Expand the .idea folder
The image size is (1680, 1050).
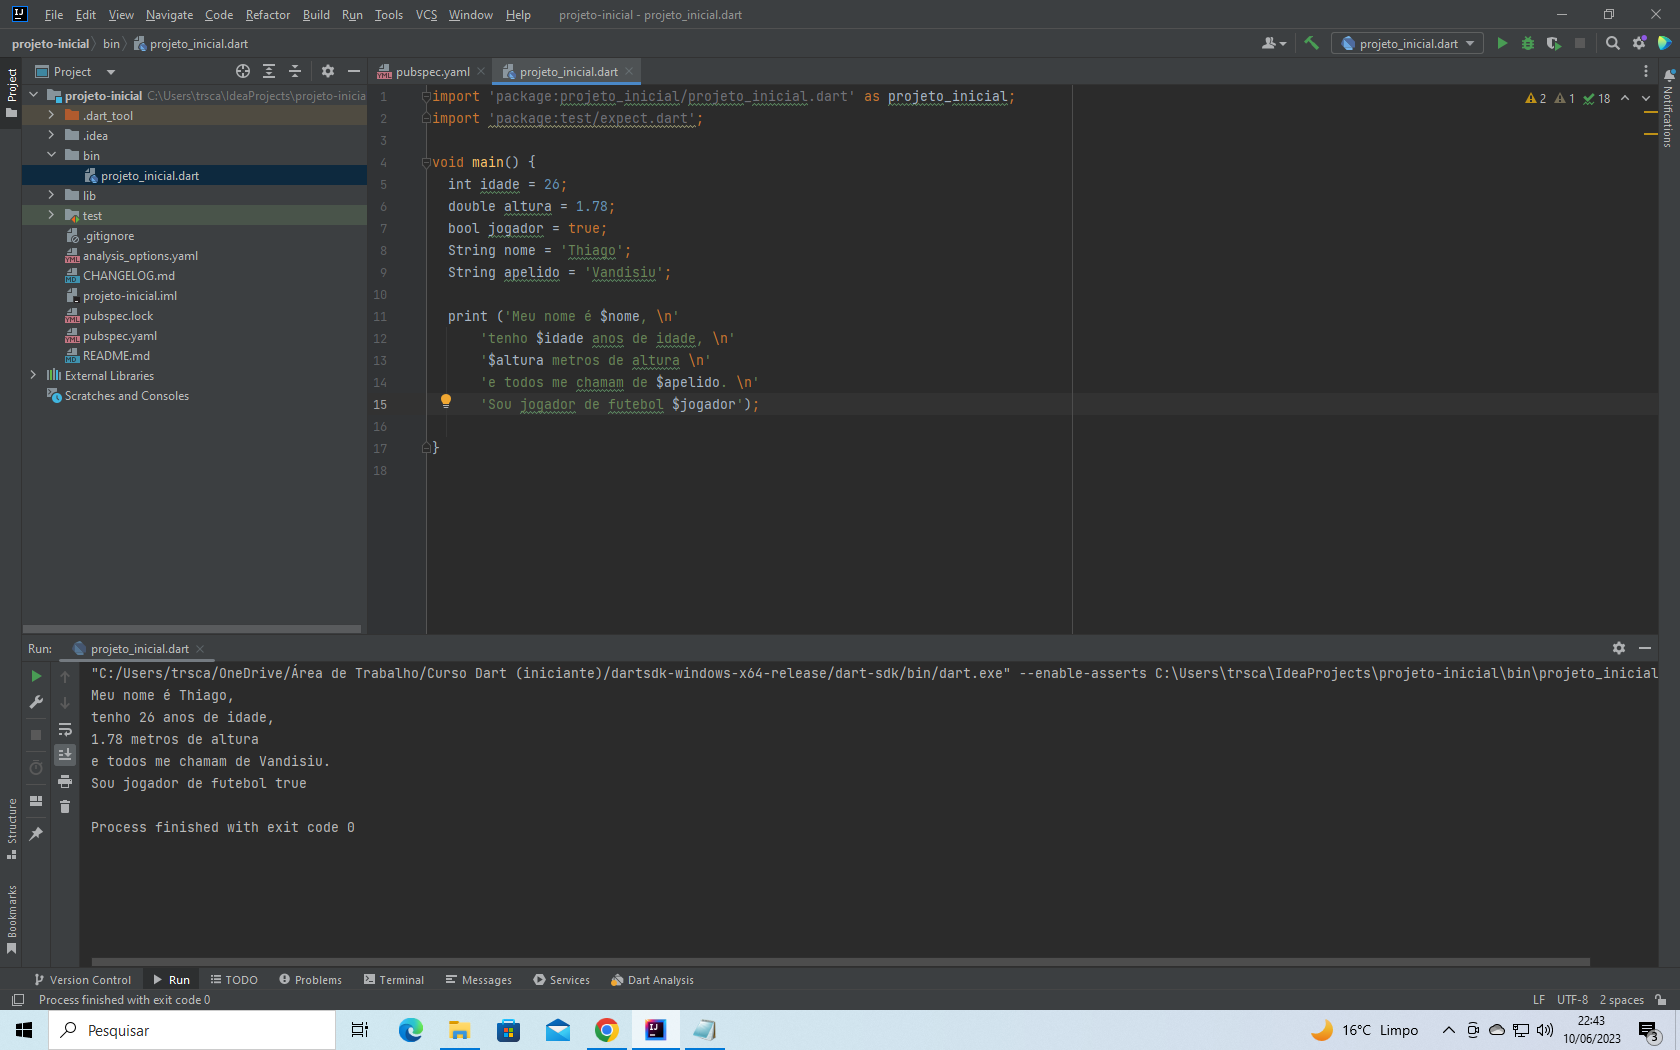pyautogui.click(x=51, y=135)
